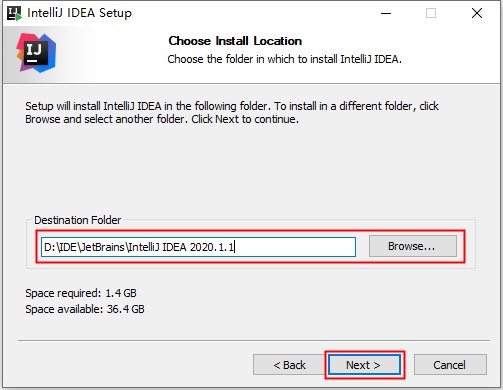Click the D: drive letter in Destination path
503x390 pixels.
(49, 247)
